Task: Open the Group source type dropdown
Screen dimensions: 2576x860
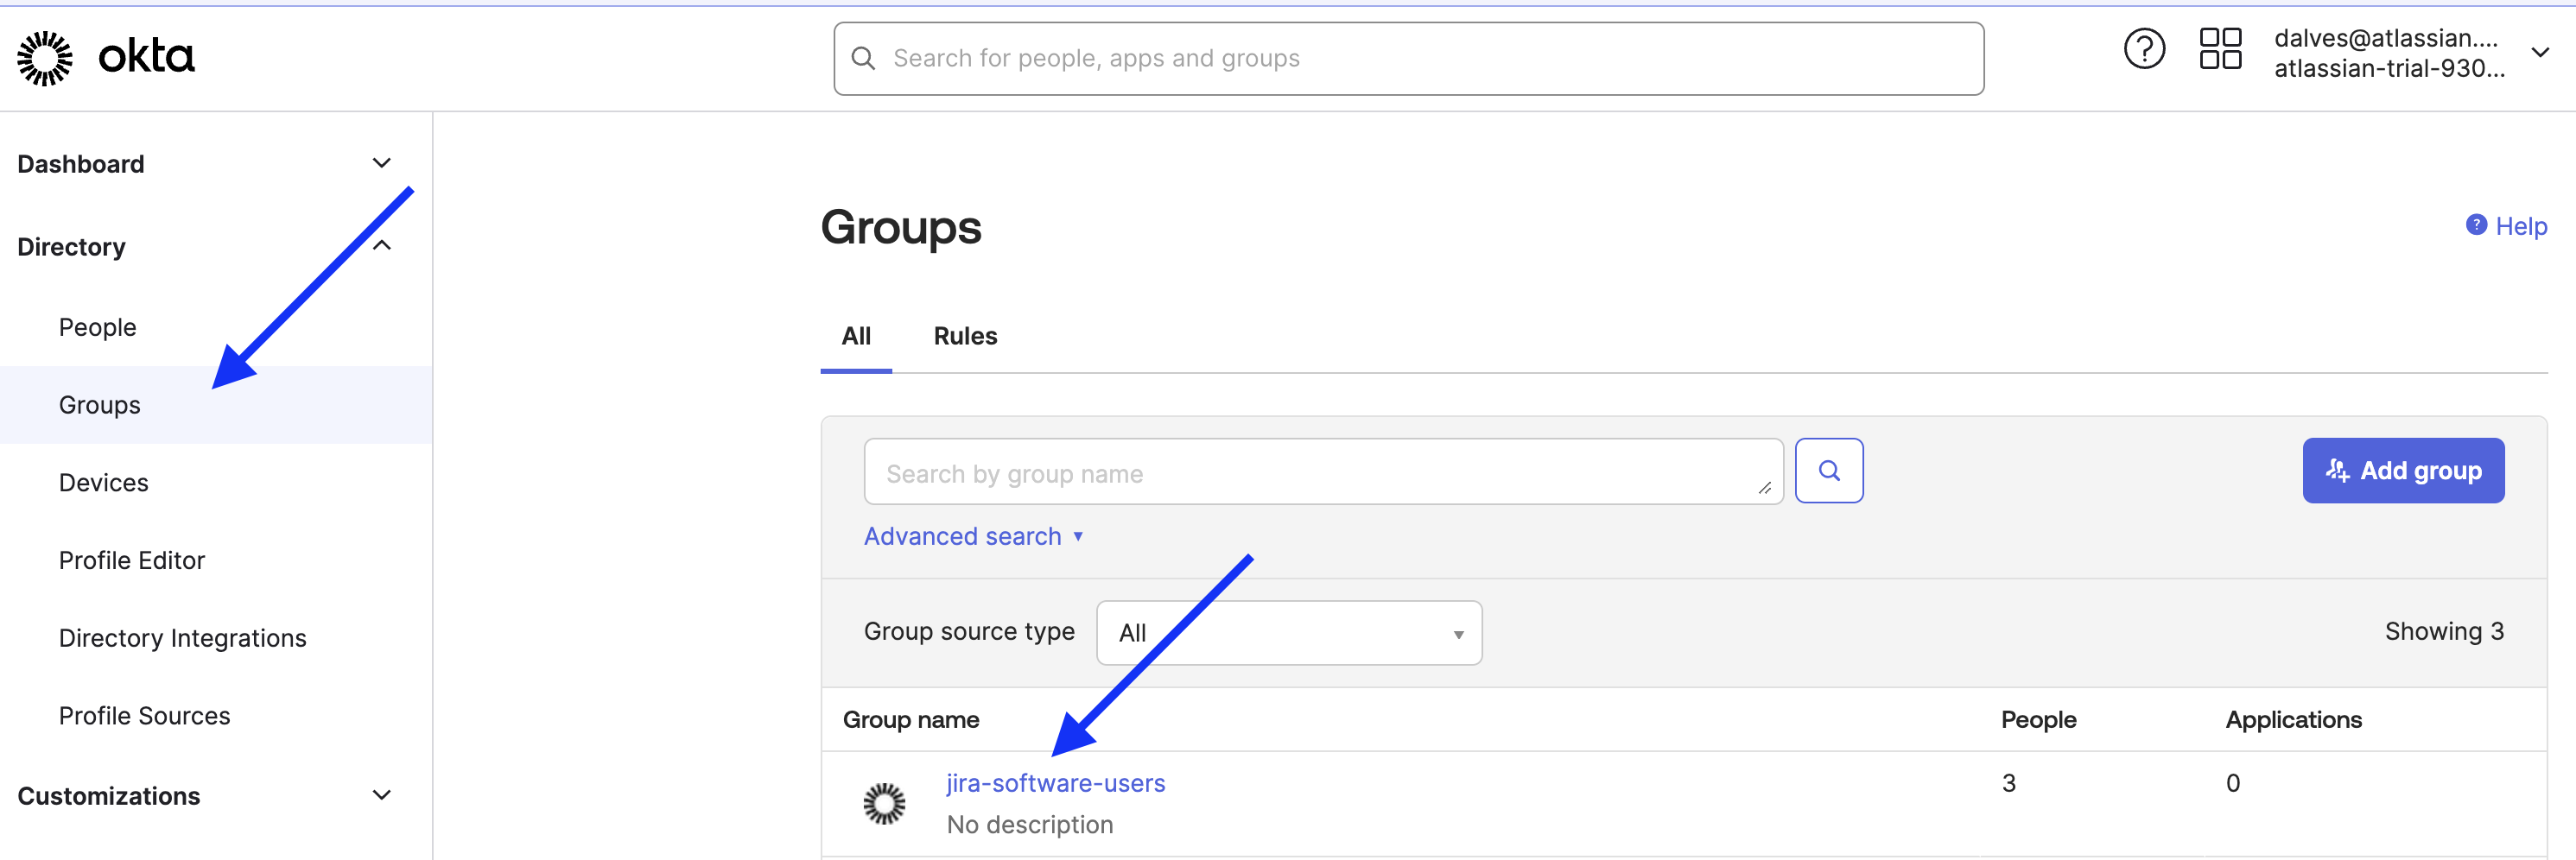Action: coord(1289,632)
